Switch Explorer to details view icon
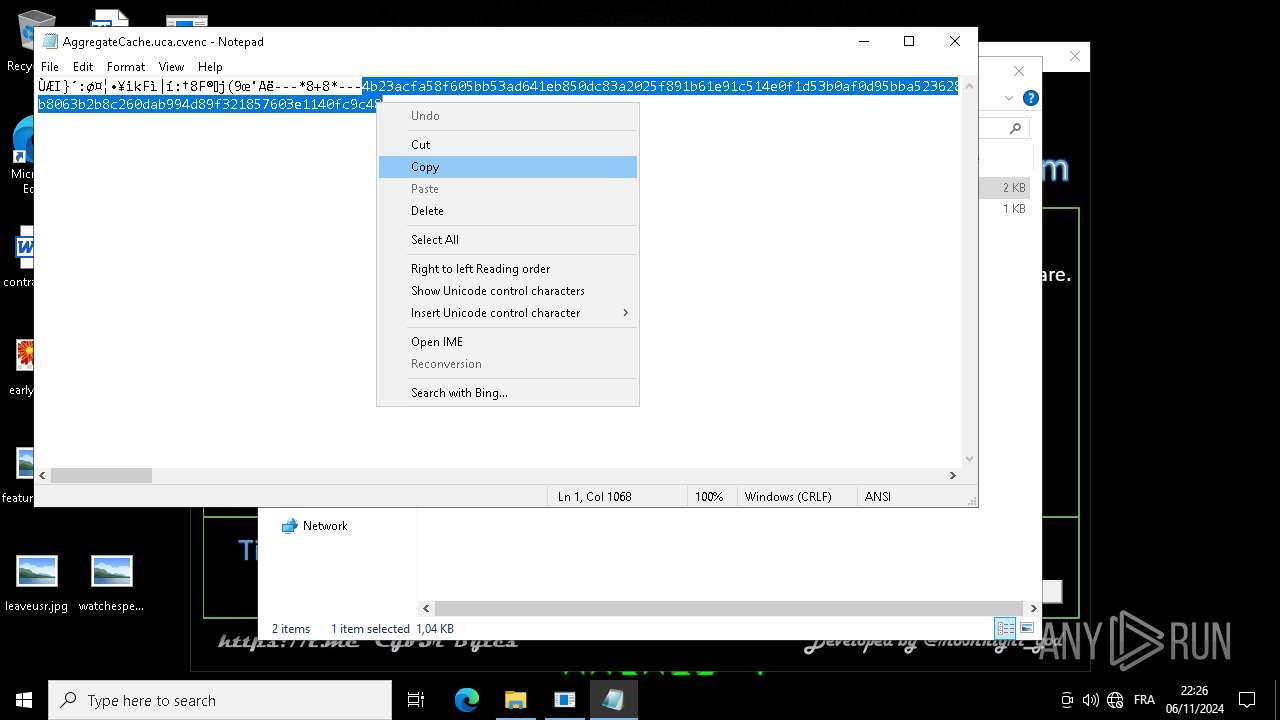The image size is (1280, 720). tap(1005, 628)
